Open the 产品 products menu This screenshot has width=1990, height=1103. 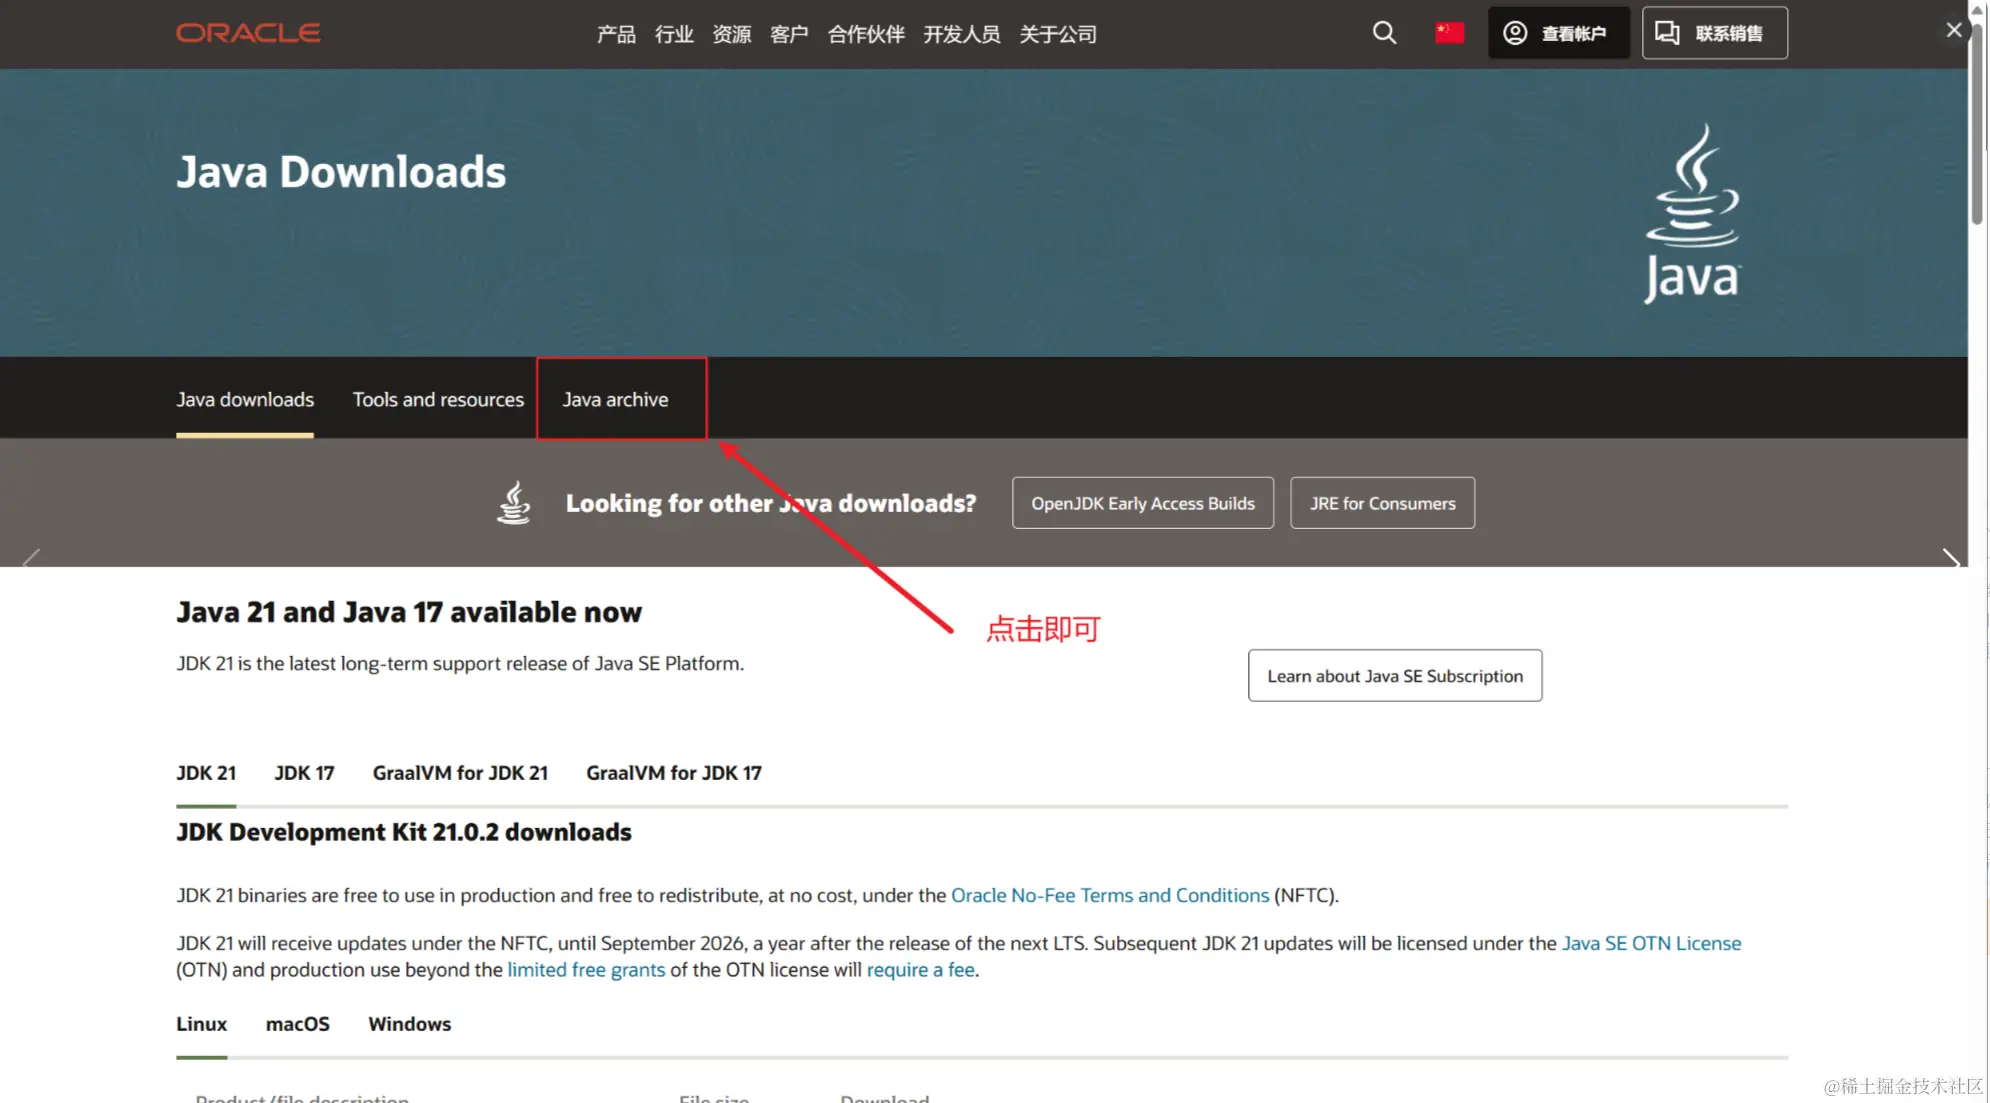[616, 35]
